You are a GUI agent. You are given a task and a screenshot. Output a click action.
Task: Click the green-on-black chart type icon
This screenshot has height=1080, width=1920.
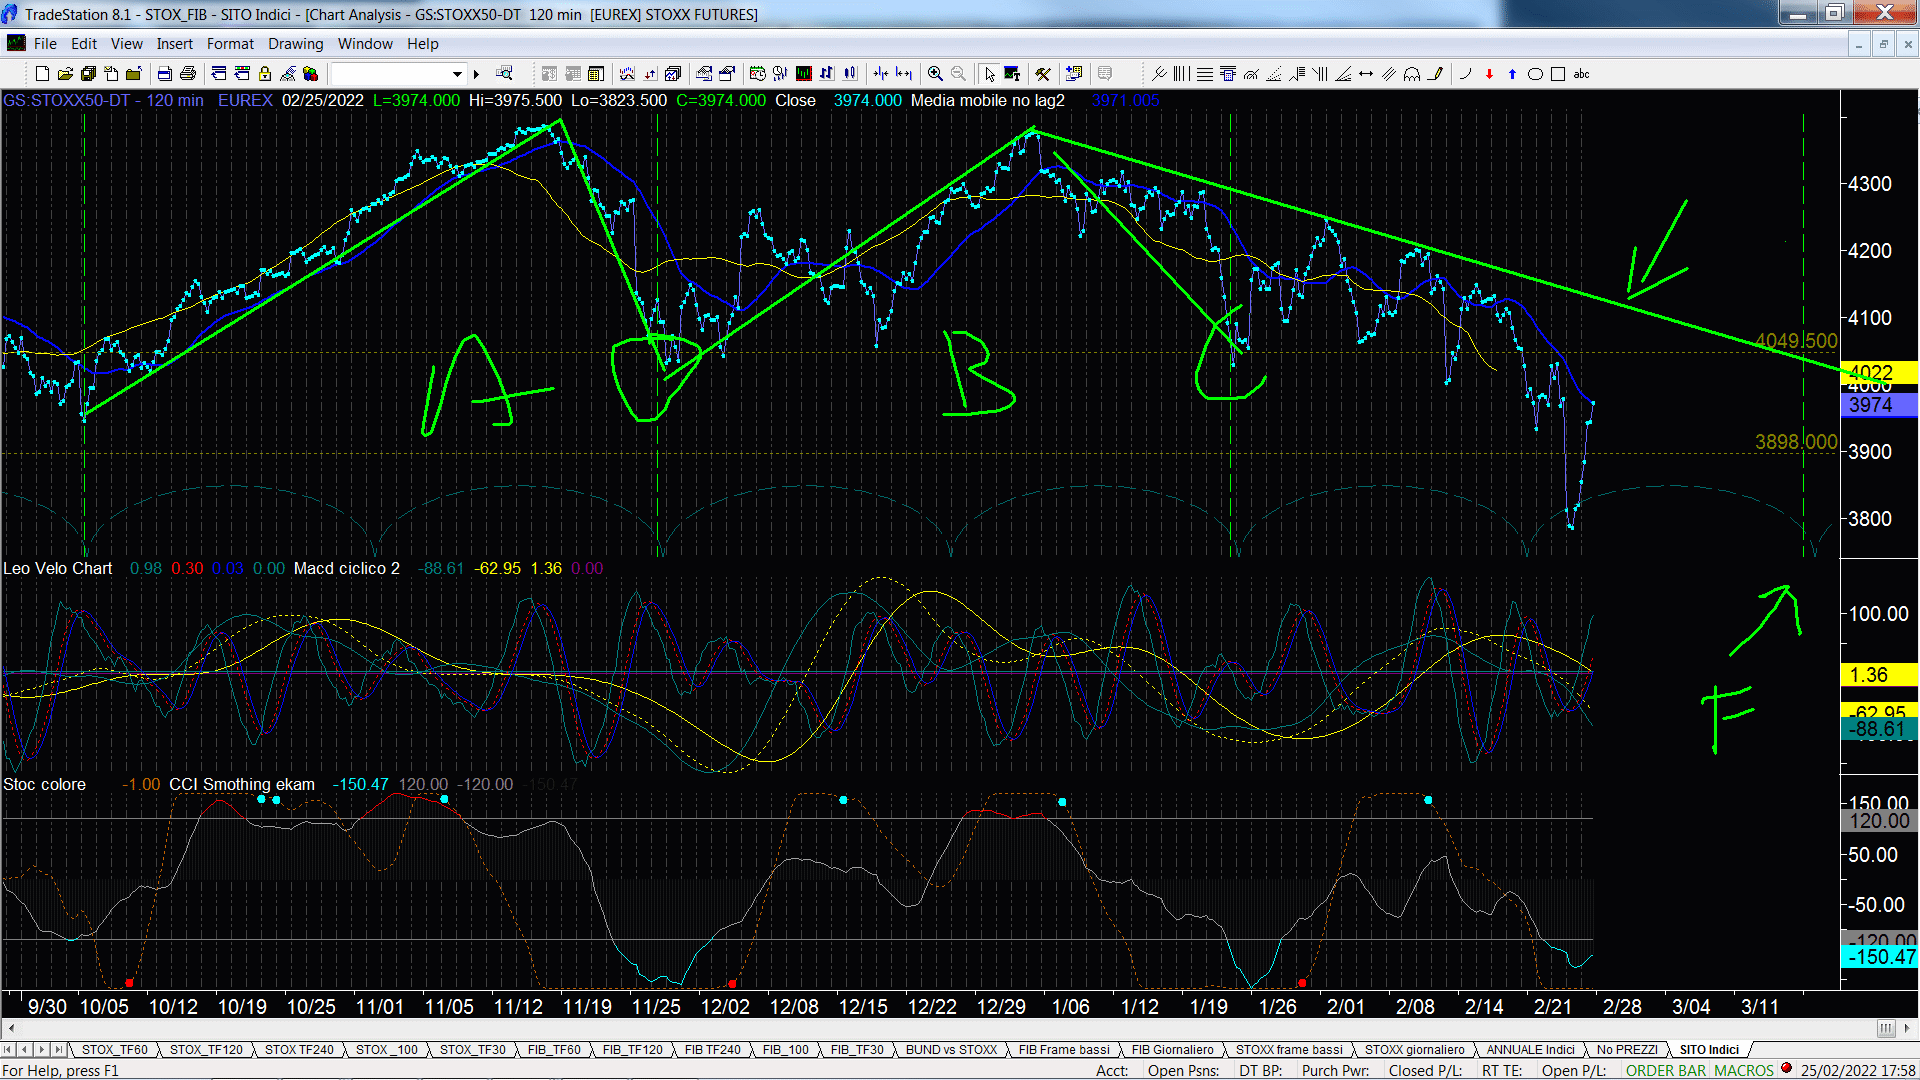coord(803,74)
